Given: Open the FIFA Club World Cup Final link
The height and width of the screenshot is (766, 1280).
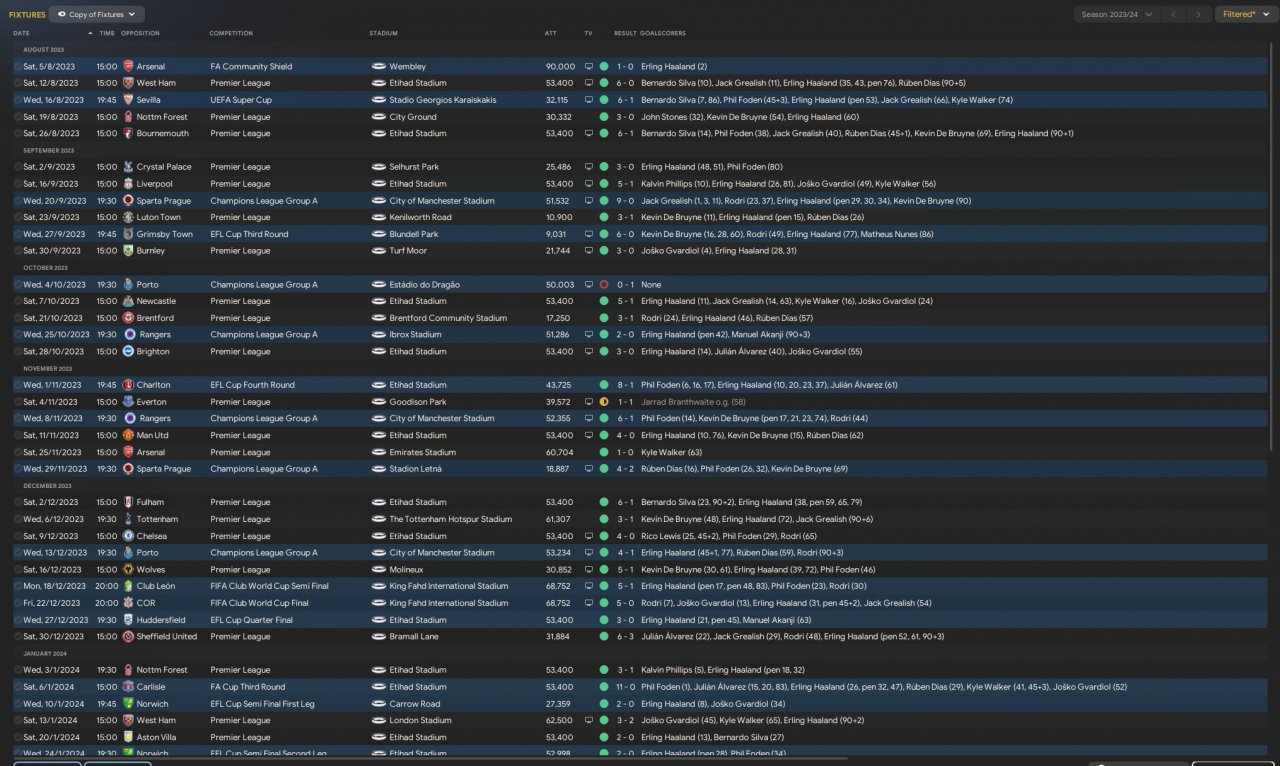Looking at the screenshot, I should coord(259,603).
